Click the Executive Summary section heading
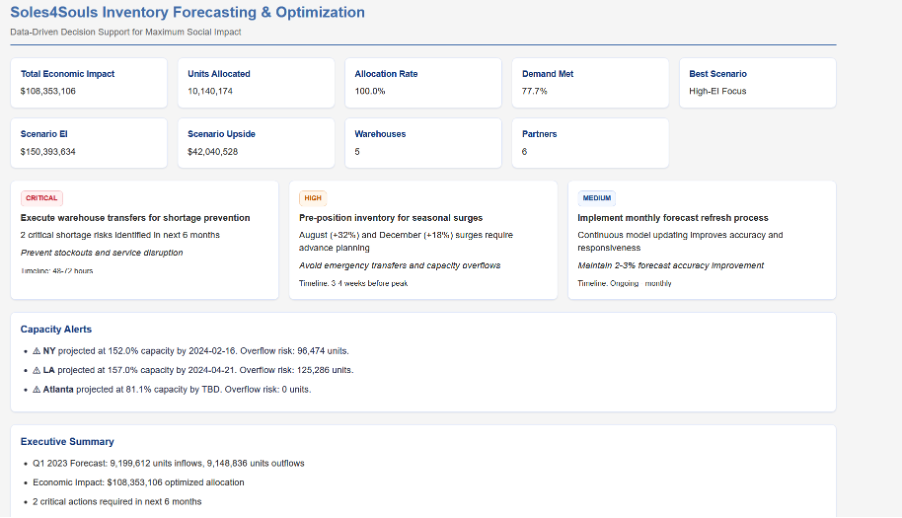 (x=67, y=441)
